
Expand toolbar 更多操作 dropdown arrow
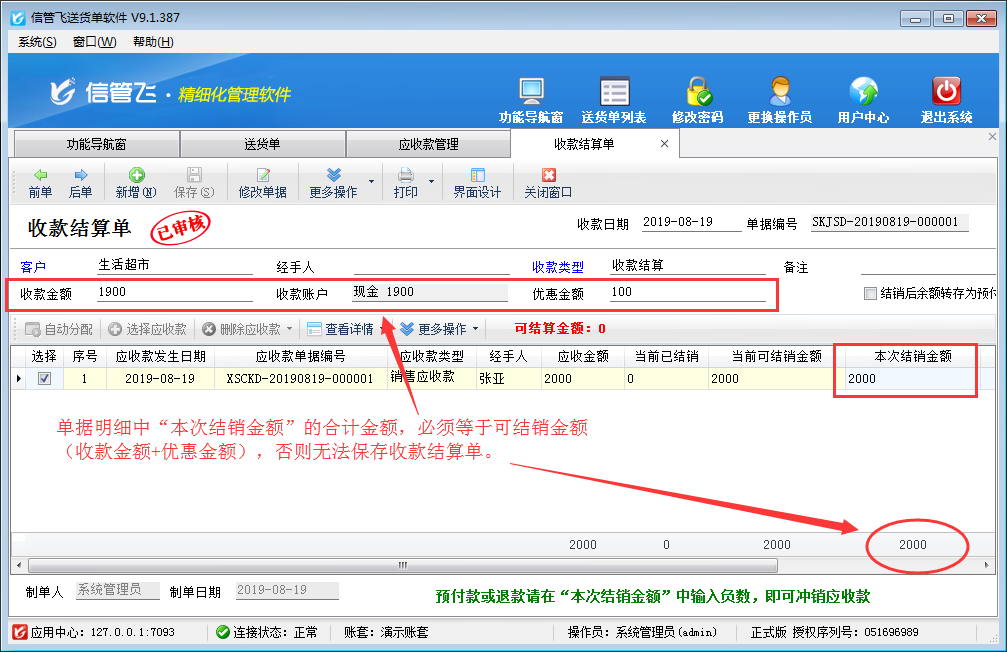(x=371, y=182)
